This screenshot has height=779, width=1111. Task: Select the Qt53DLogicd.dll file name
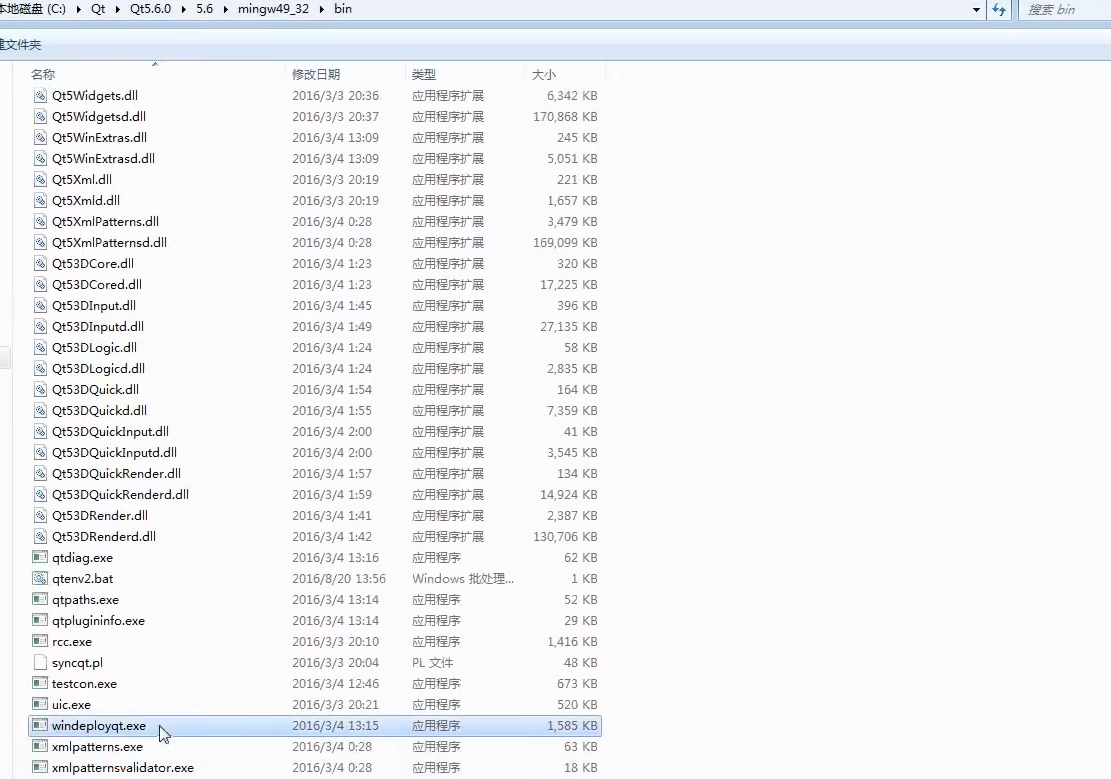[x=98, y=369]
